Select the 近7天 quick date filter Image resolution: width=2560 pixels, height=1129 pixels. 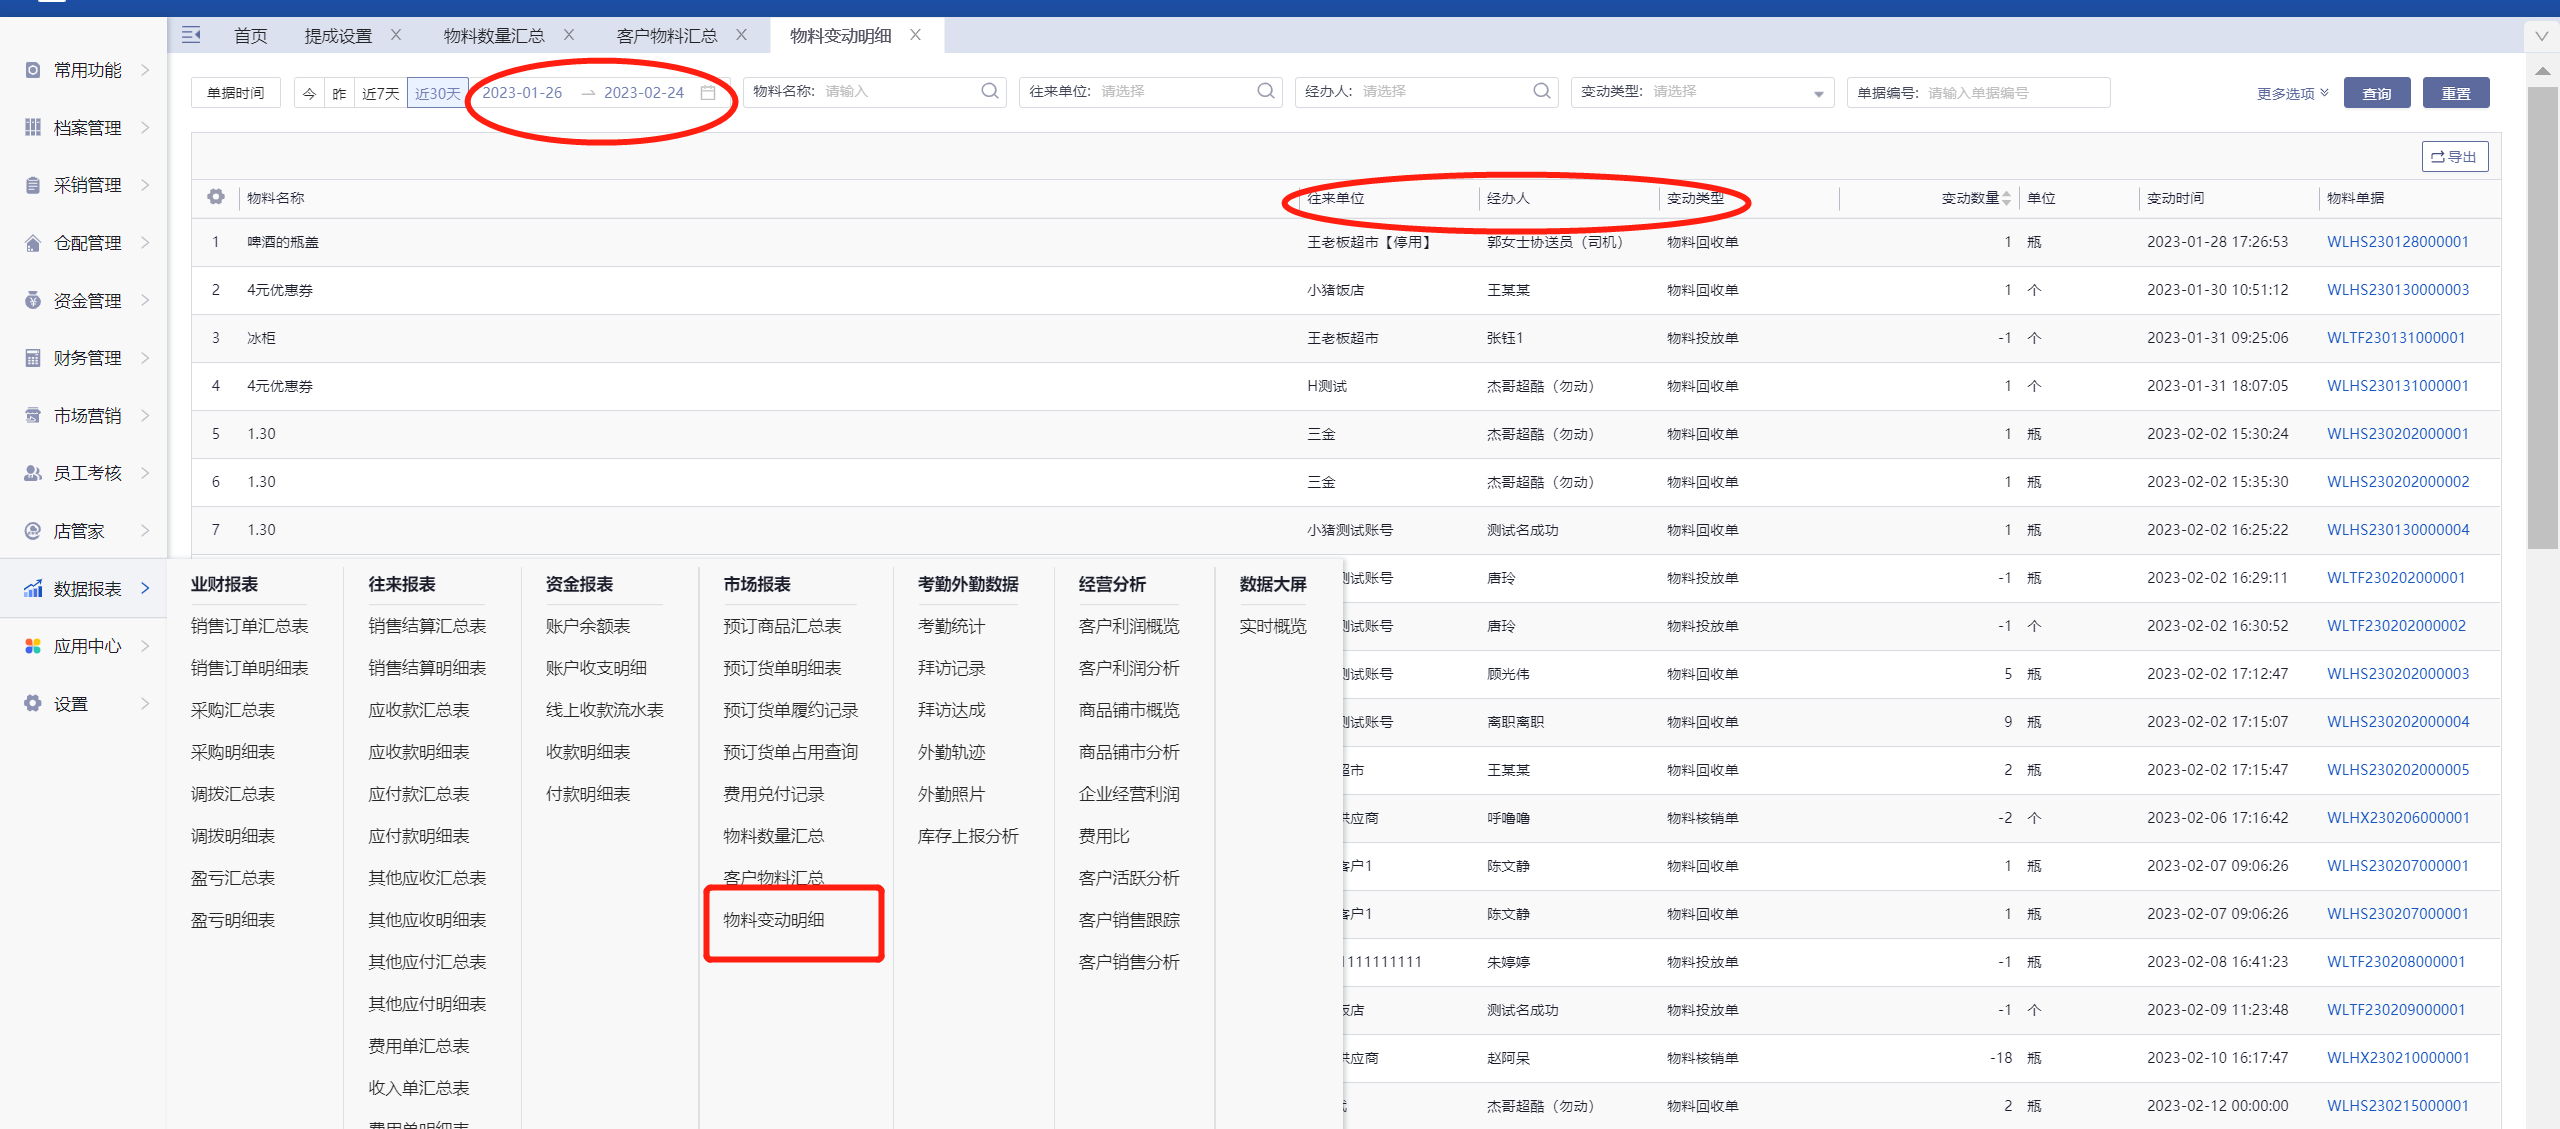coord(380,93)
